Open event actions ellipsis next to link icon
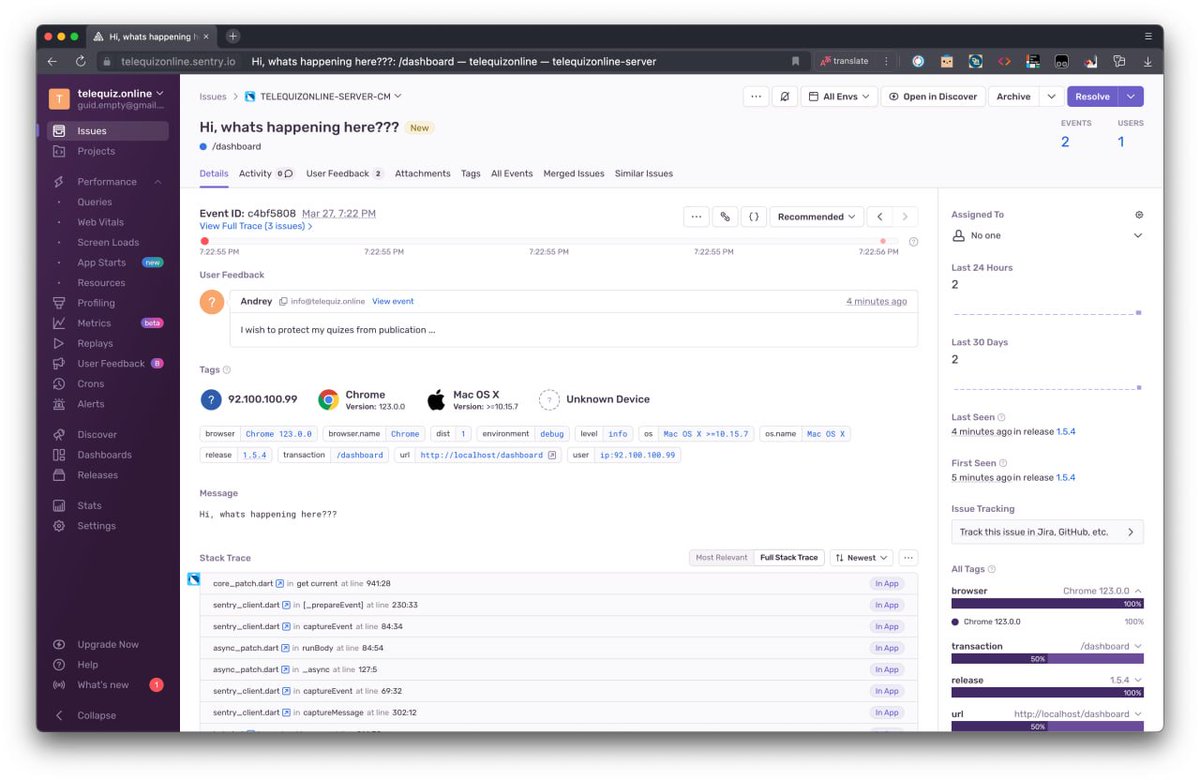The image size is (1200, 780). [x=696, y=217]
